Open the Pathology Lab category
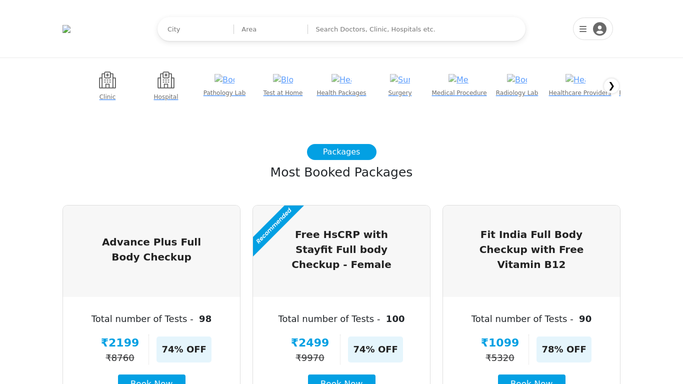 tap(224, 85)
